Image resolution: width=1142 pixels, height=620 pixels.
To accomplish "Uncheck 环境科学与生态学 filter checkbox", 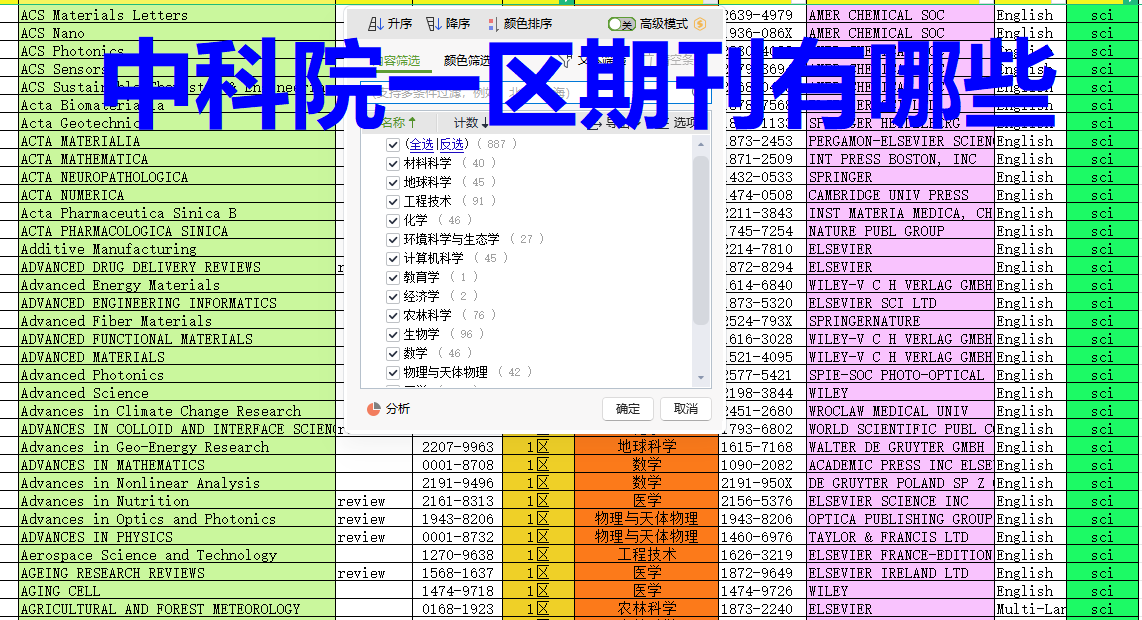I will click(x=393, y=239).
